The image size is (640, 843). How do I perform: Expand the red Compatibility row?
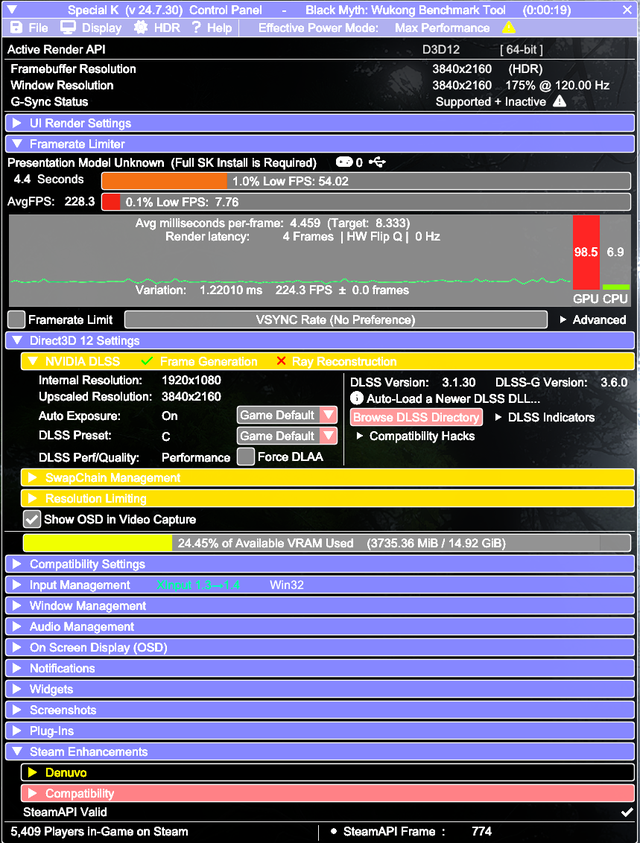pyautogui.click(x=328, y=793)
